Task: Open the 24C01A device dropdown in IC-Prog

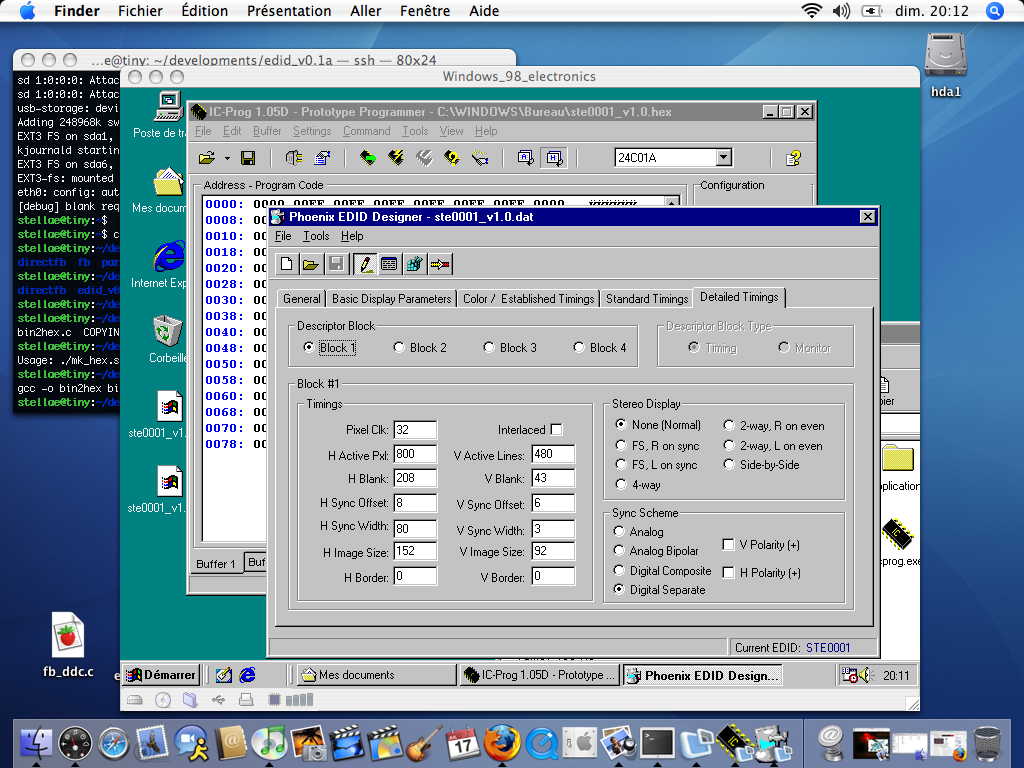Action: pos(724,157)
